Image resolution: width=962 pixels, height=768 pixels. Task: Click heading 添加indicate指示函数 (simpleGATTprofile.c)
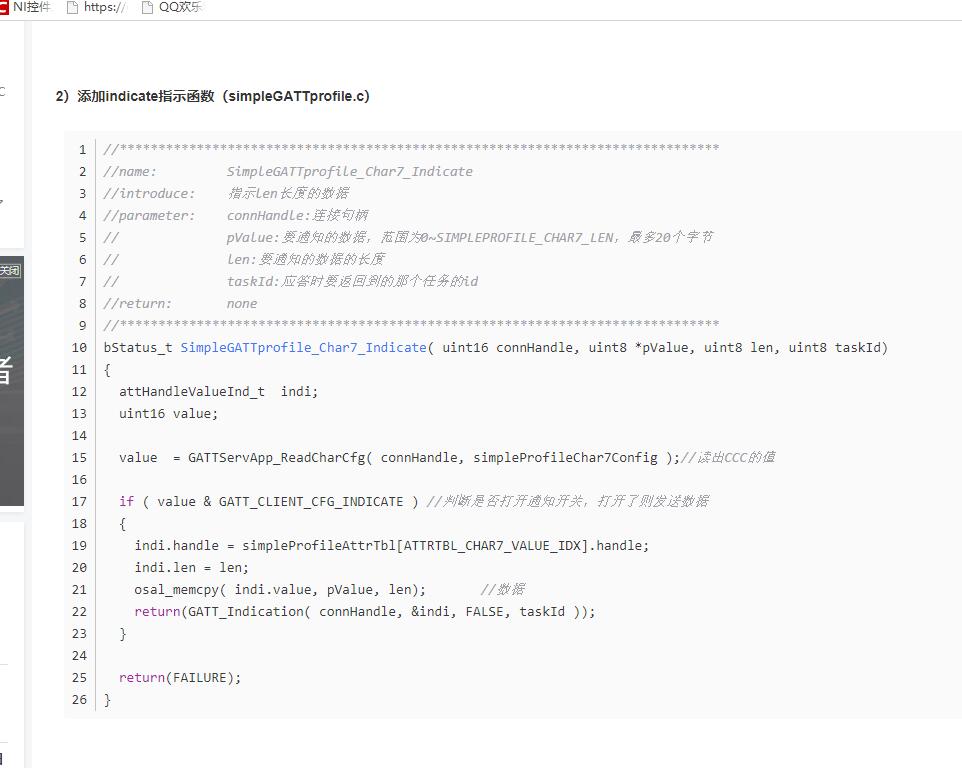tap(212, 96)
